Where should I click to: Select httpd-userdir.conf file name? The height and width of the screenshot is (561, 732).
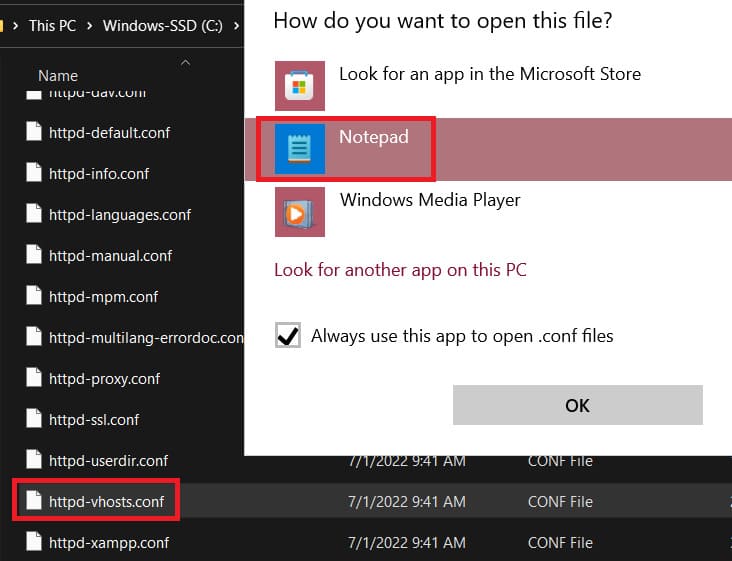pos(108,461)
